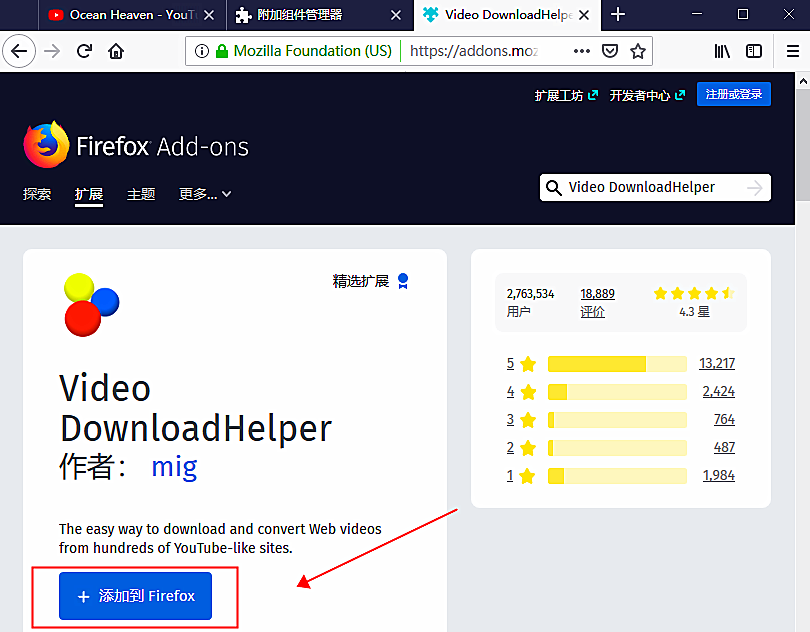Submit search with the arrow icon
This screenshot has height=632, width=810.
755,188
